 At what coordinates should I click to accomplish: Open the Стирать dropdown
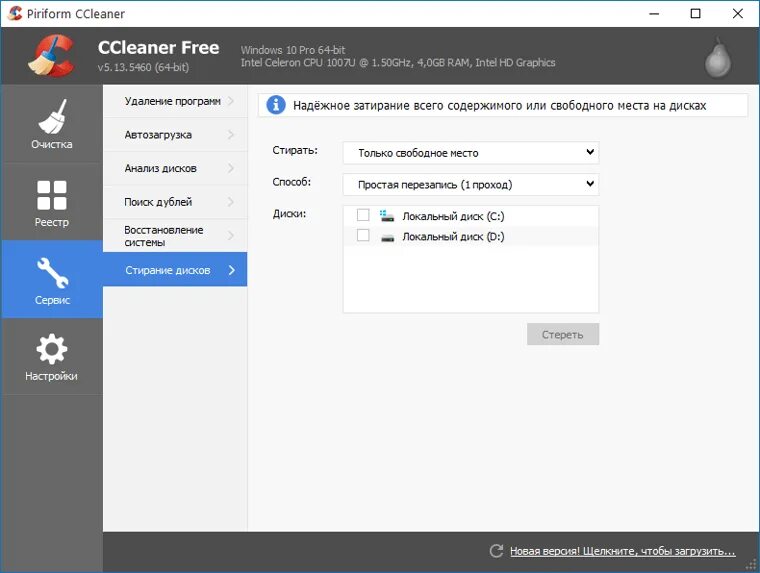tap(471, 153)
